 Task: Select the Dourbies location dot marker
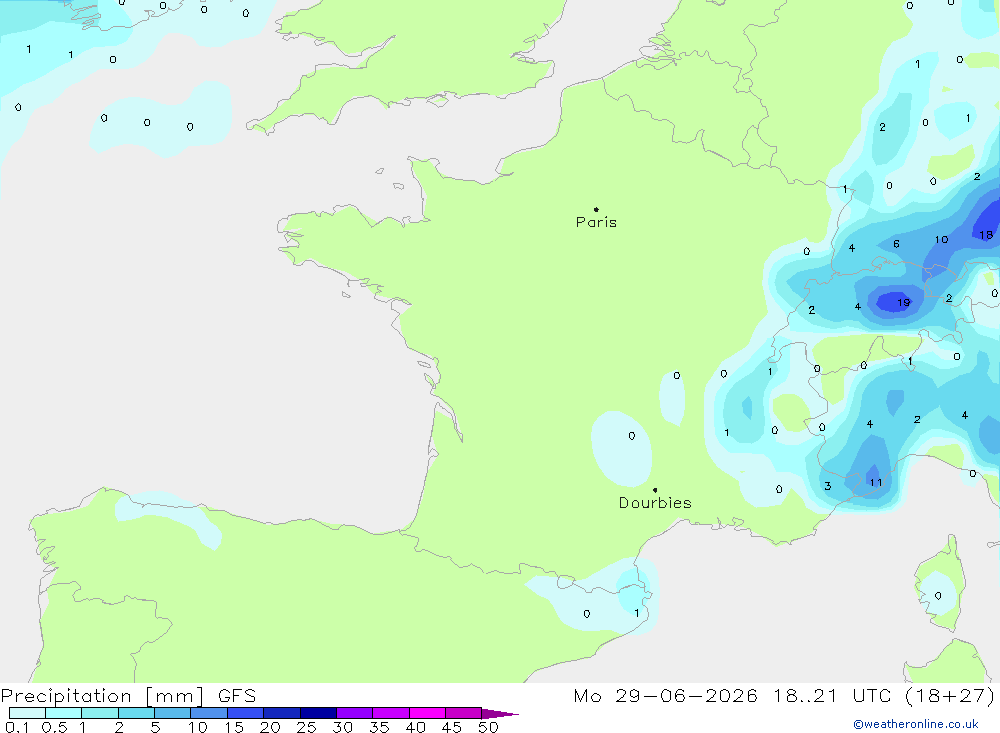coord(655,490)
